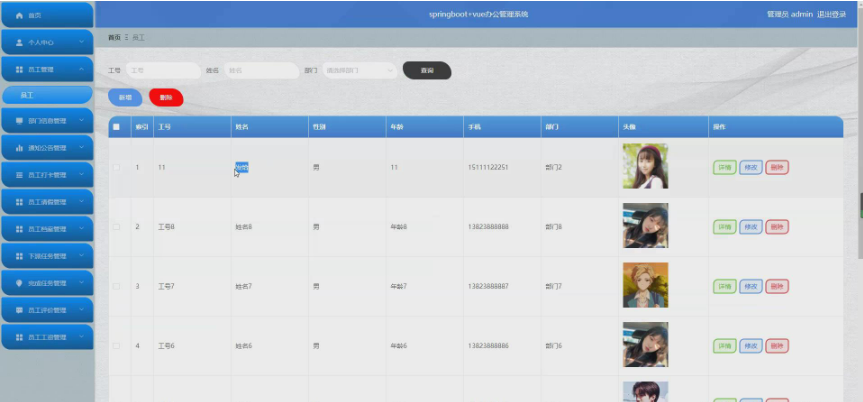Viewport: 863px width, 402px height.
Task: Focus the 姓名 search input
Action: pyautogui.click(x=261, y=70)
